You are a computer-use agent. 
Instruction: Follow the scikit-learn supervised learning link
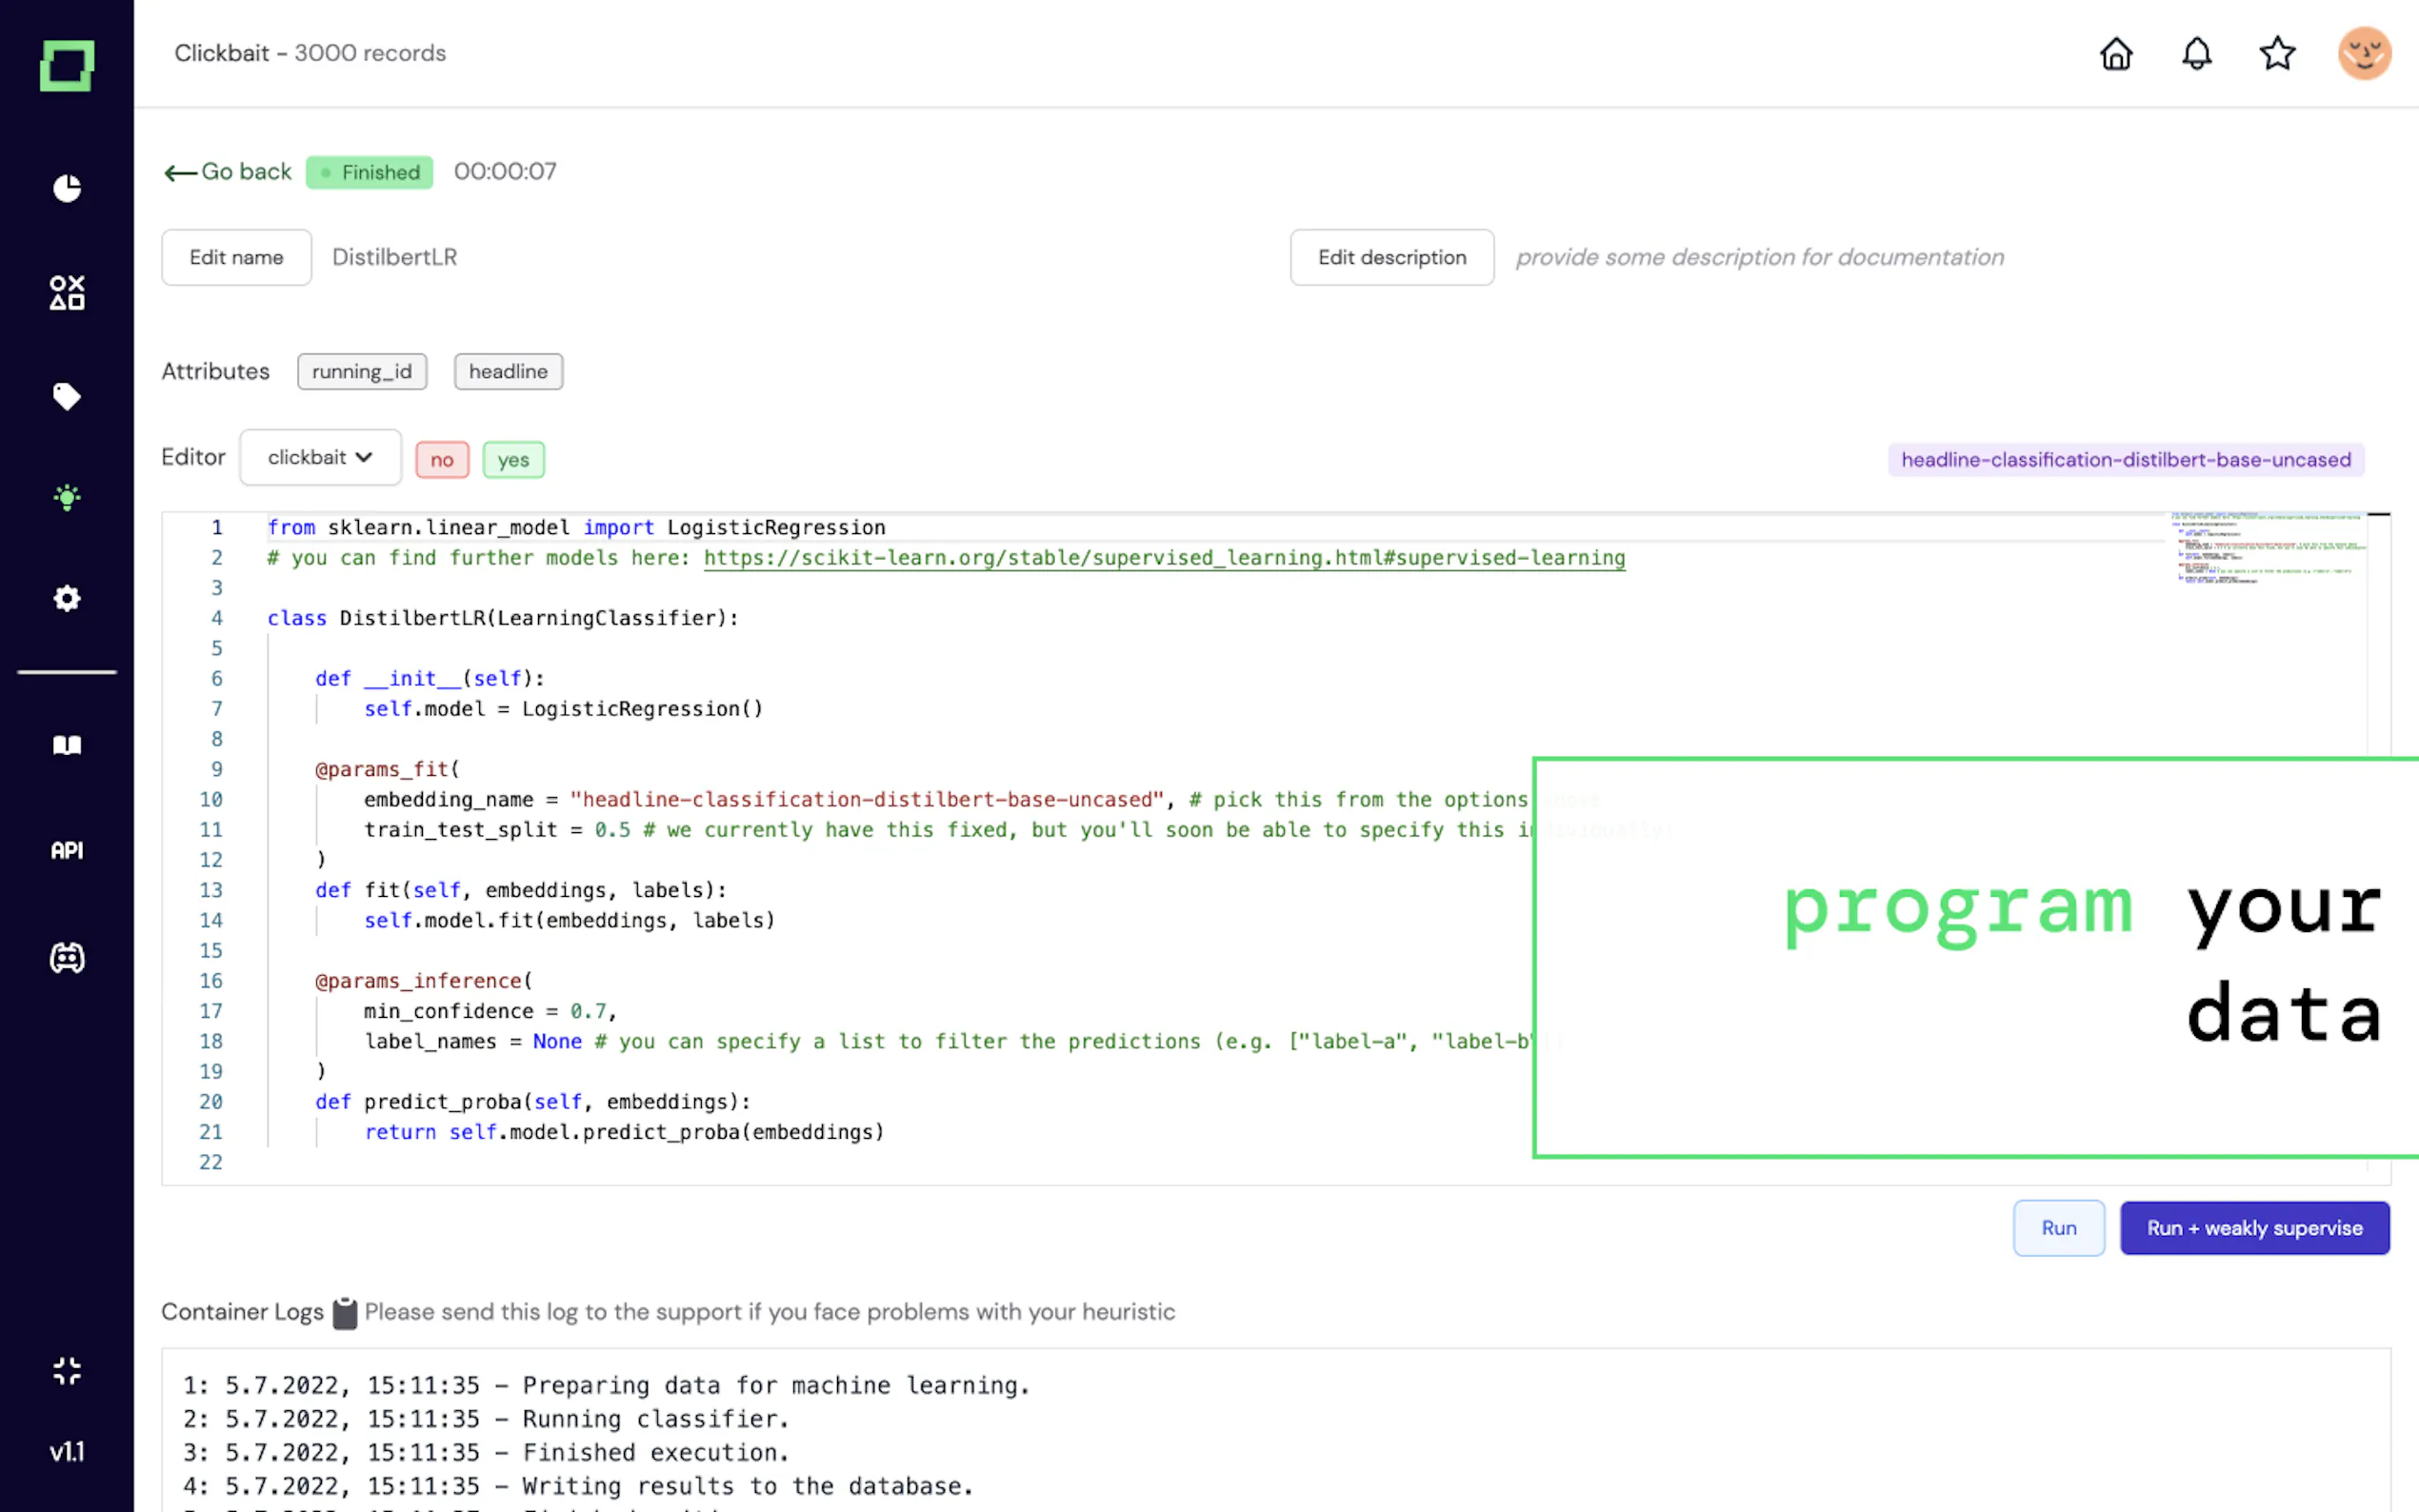pyautogui.click(x=1164, y=558)
